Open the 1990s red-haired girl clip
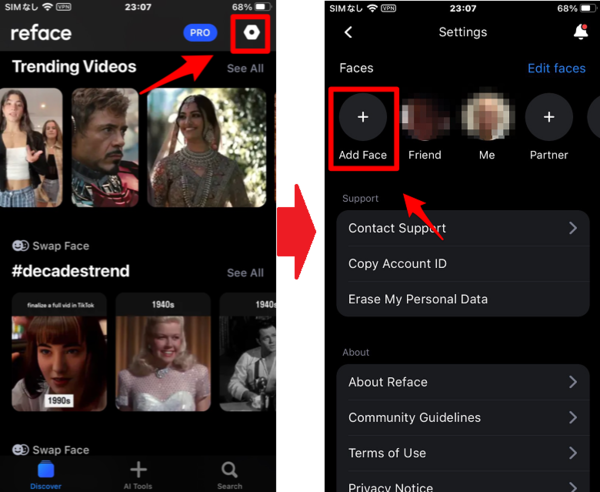This screenshot has width=600, height=492. (x=59, y=352)
